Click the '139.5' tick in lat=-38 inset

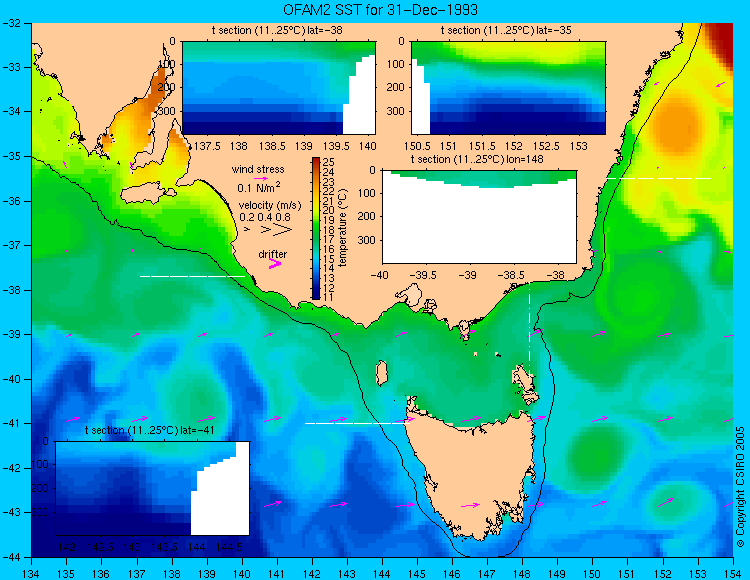coord(336,145)
